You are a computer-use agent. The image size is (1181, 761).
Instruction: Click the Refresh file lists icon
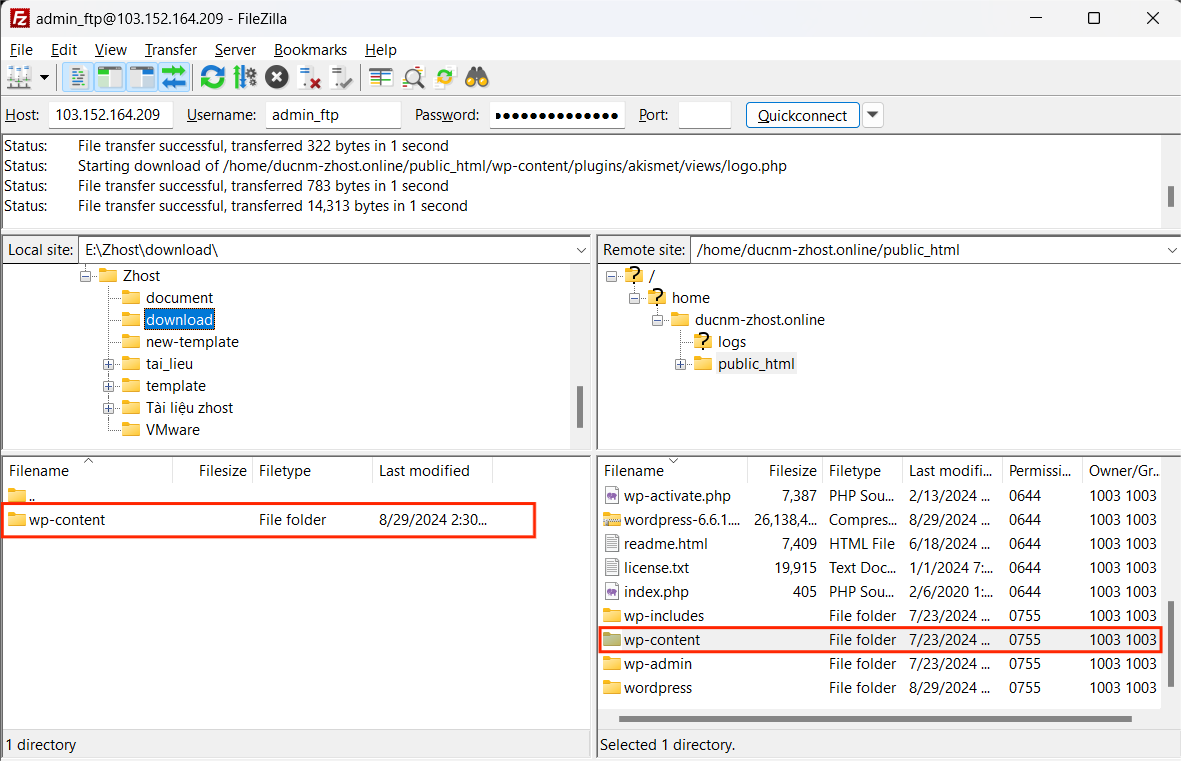[x=212, y=77]
